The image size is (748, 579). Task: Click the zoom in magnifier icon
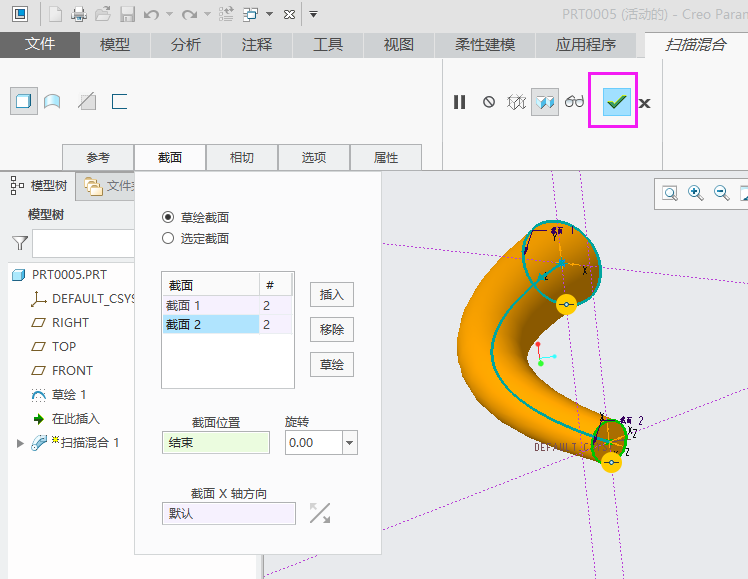[x=695, y=193]
